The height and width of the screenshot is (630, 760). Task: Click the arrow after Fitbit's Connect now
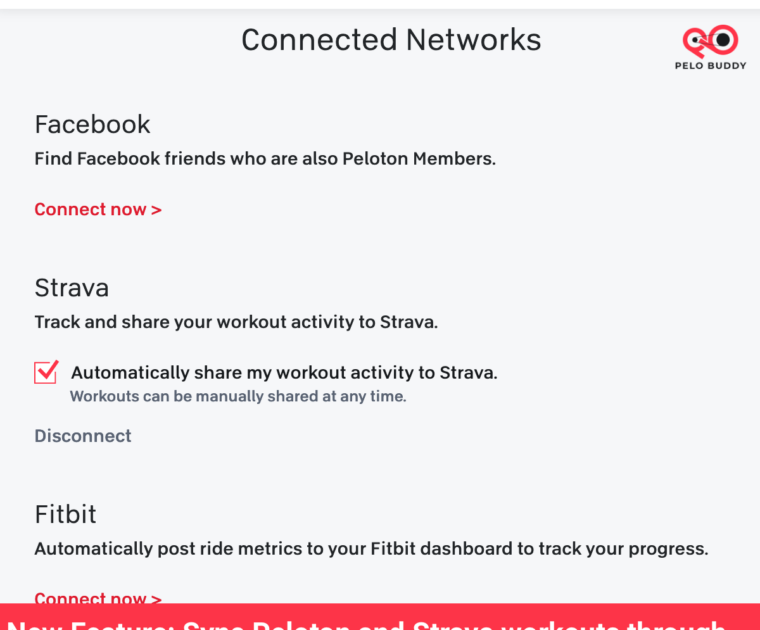coord(156,599)
